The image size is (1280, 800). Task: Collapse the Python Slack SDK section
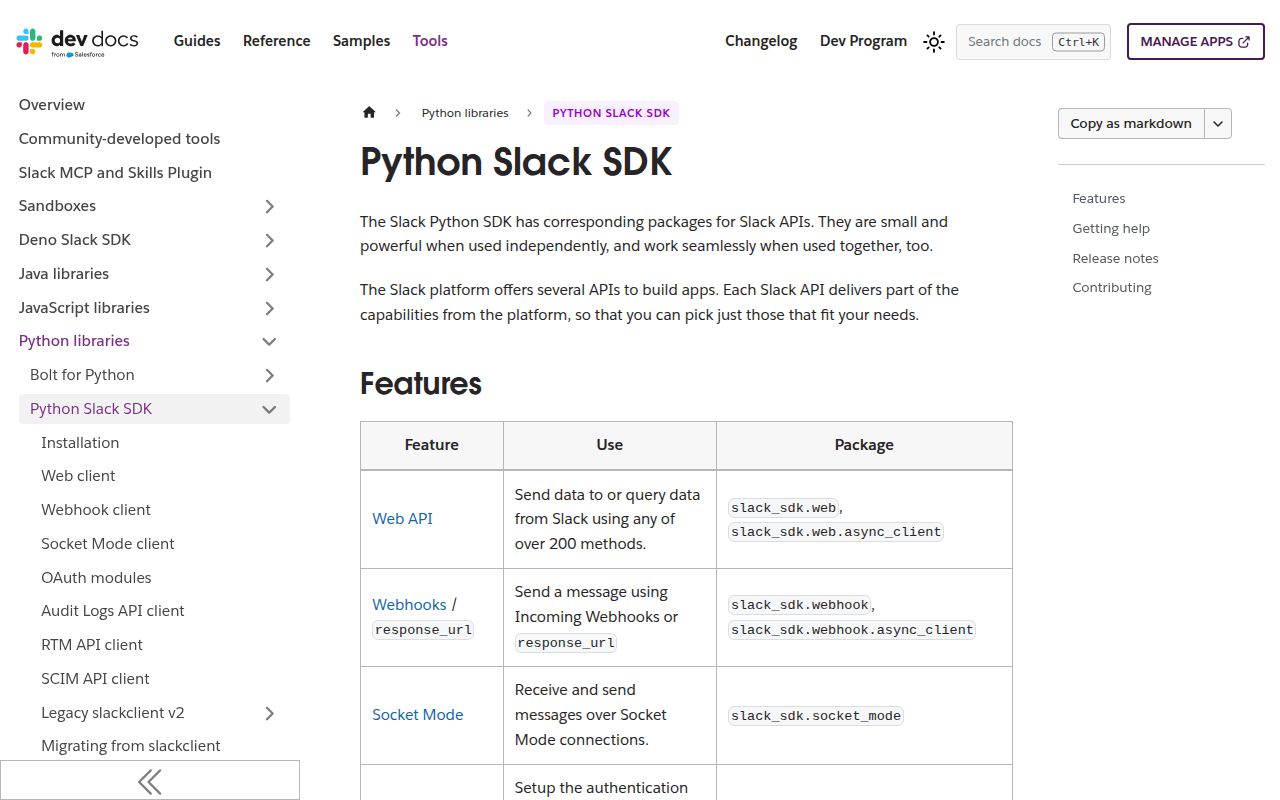[269, 409]
